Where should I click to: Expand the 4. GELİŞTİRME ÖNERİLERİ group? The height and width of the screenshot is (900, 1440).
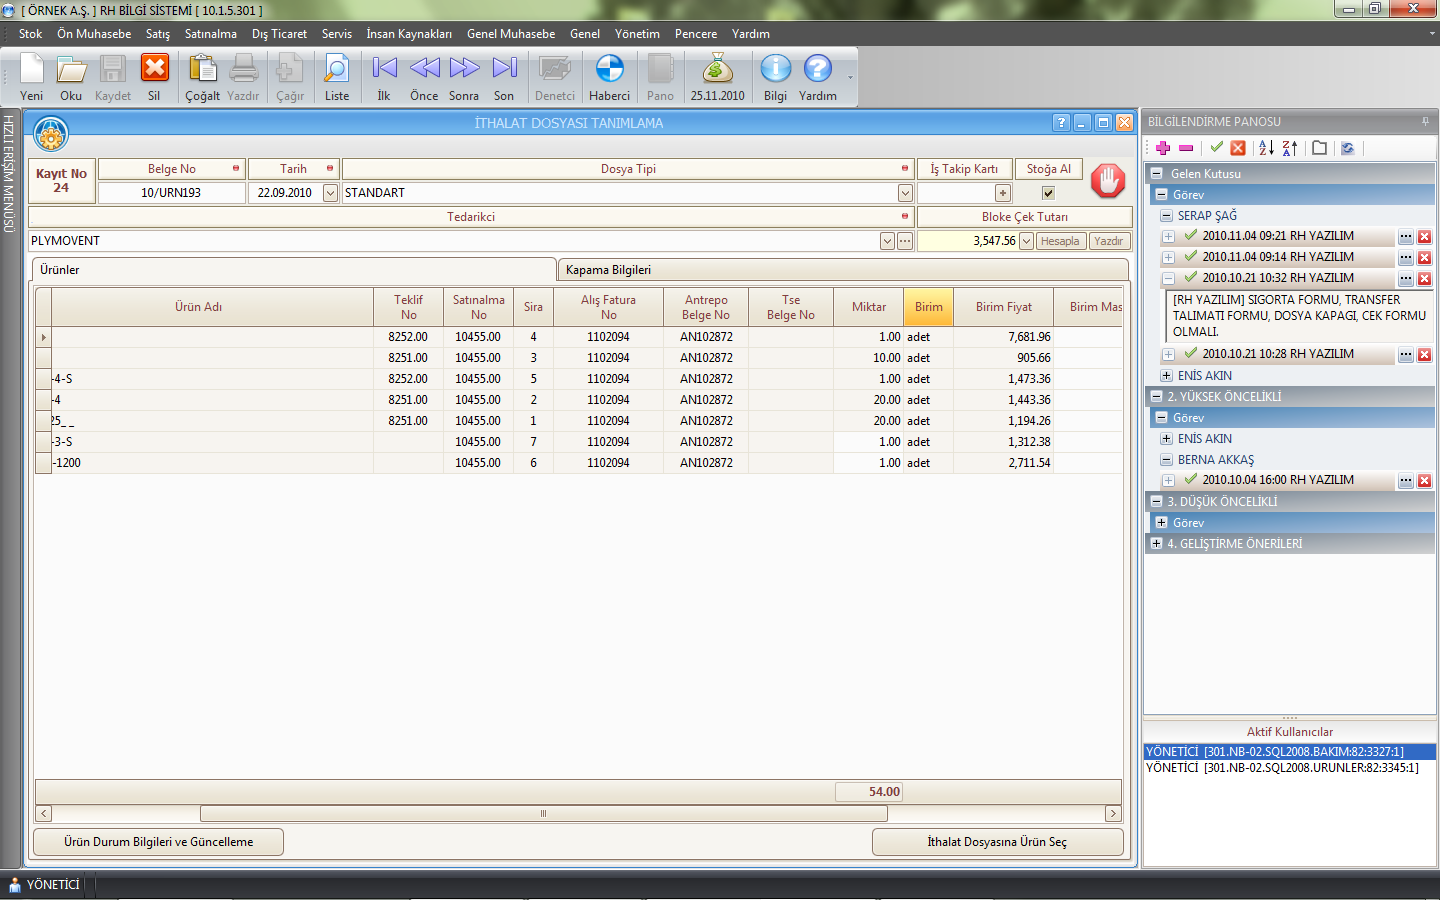pyautogui.click(x=1157, y=544)
